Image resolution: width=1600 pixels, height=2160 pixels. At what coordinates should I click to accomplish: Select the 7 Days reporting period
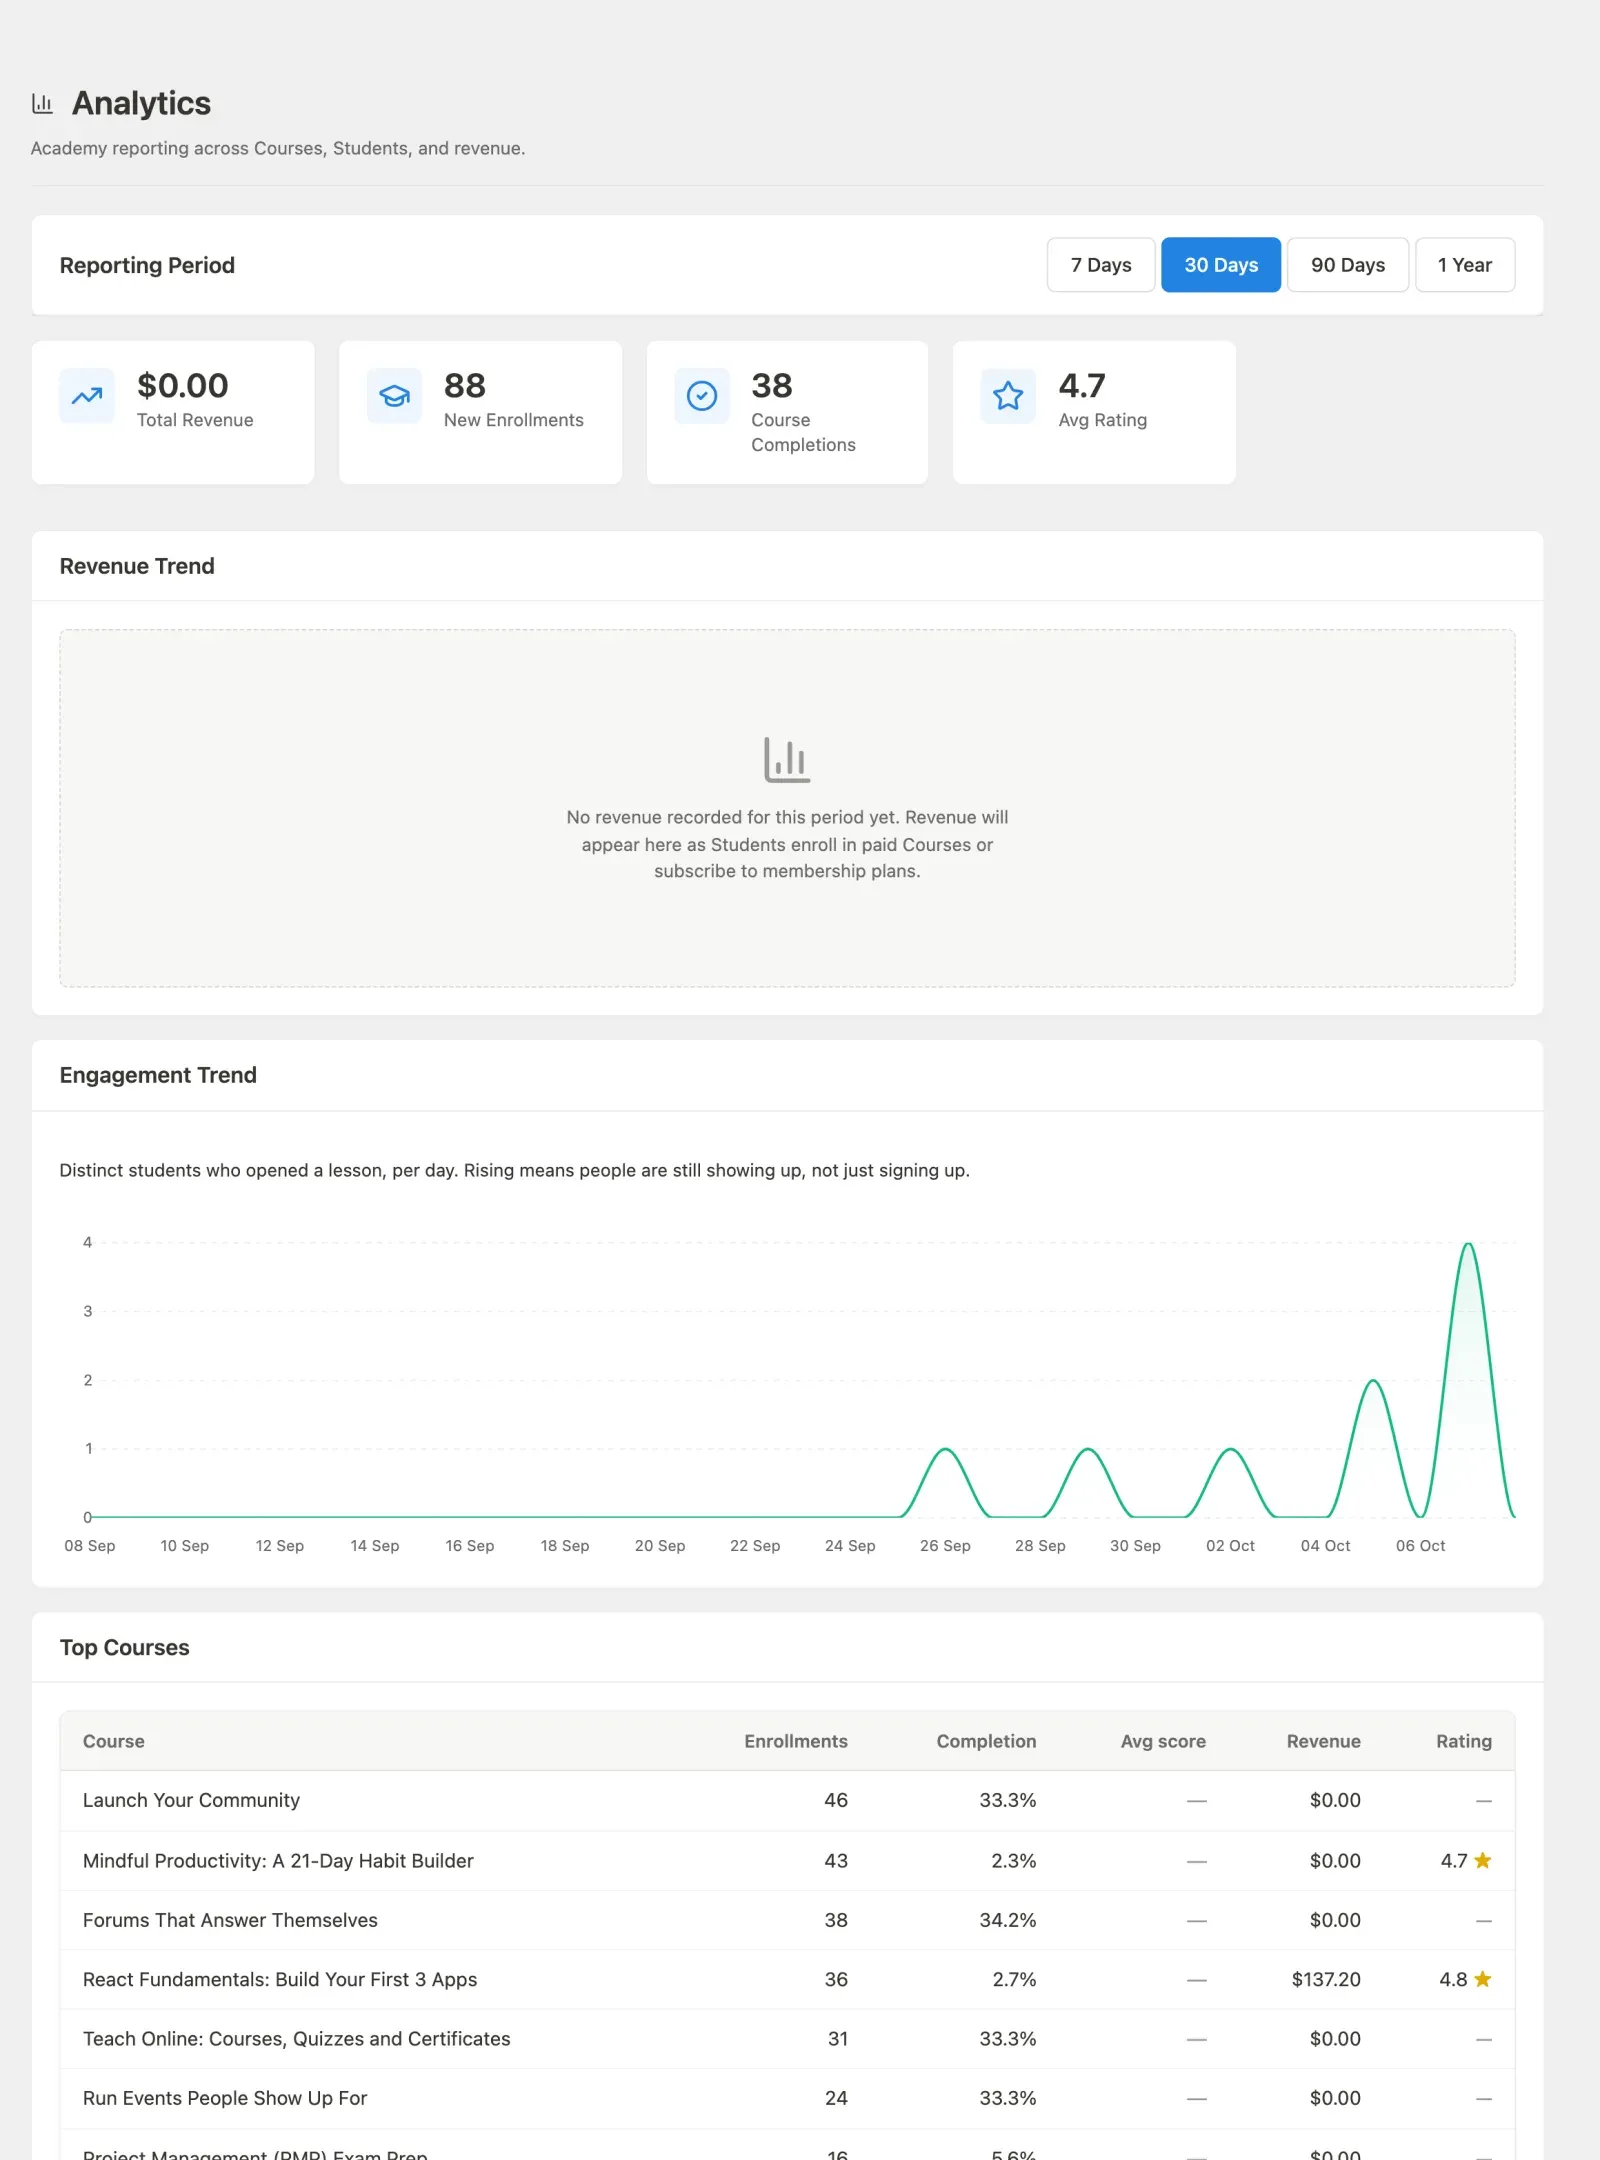tap(1101, 265)
